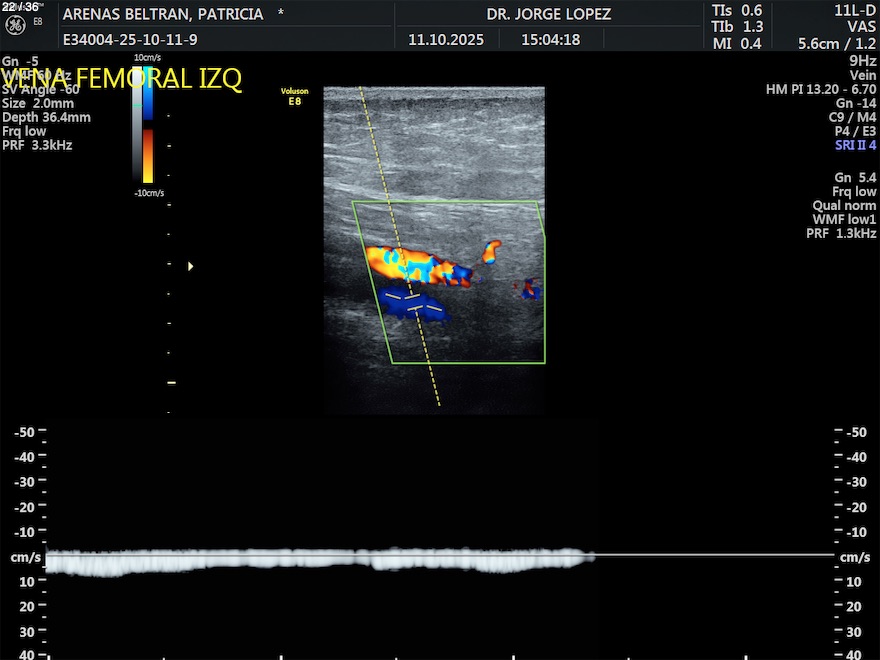Click the PRF 3.3kHz parameter on the left
880x660 pixels.
point(37,145)
